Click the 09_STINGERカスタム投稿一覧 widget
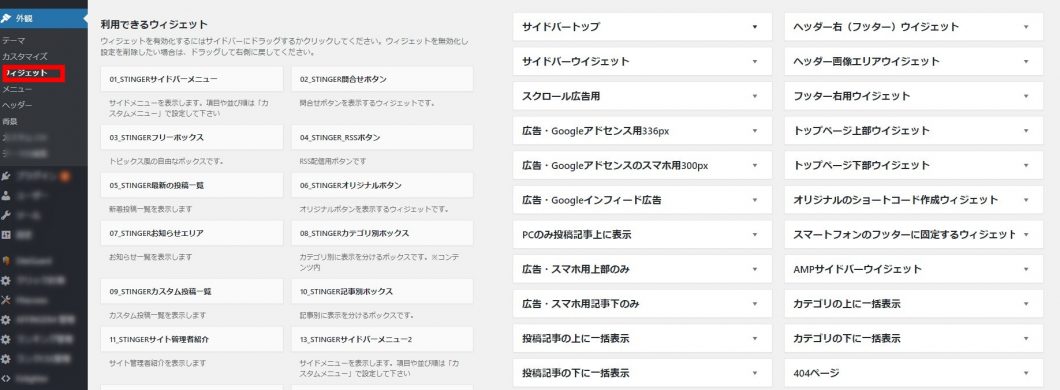The width and height of the screenshot is (1060, 390). pos(191,291)
